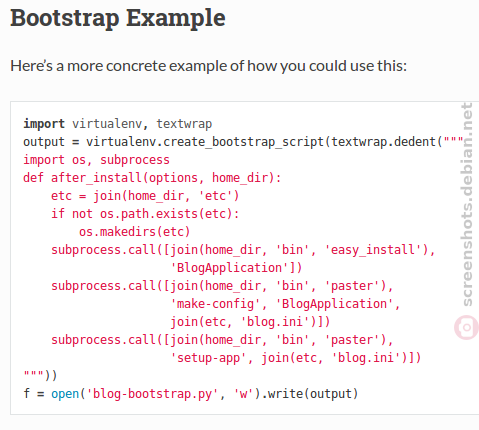Click the "etc = join(home_dir, 'etc')" line
This screenshot has height=430, width=479.
click(x=145, y=196)
